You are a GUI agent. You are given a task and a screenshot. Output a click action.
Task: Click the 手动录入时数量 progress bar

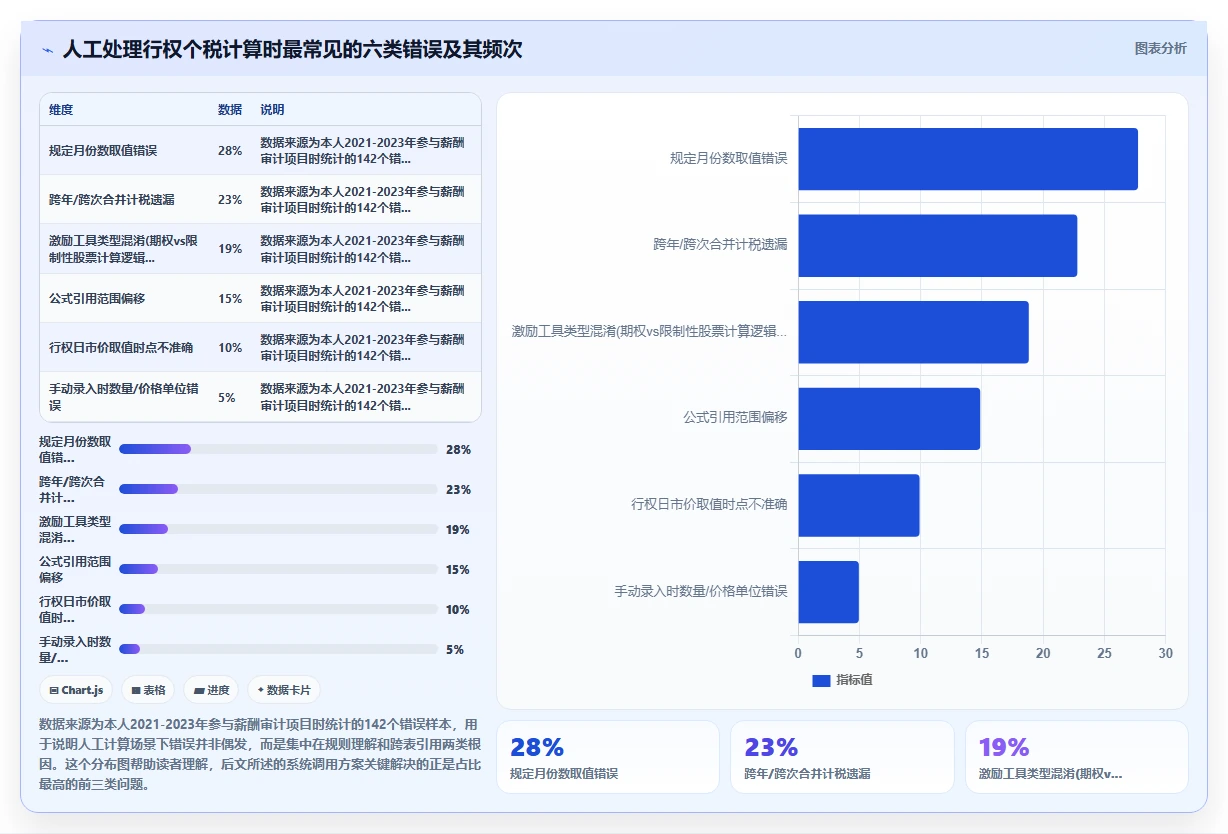coord(278,649)
